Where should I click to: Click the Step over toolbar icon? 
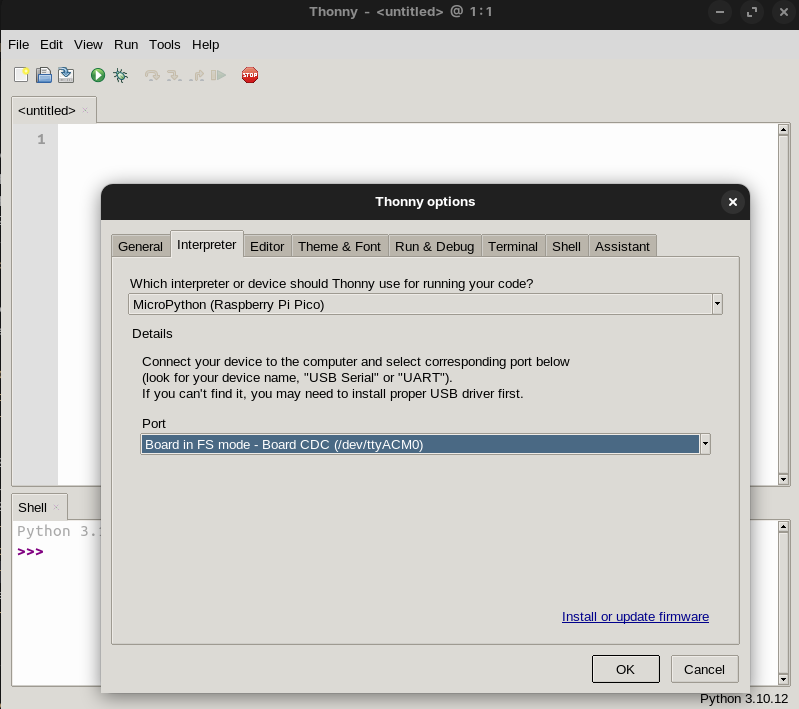pyautogui.click(x=152, y=75)
